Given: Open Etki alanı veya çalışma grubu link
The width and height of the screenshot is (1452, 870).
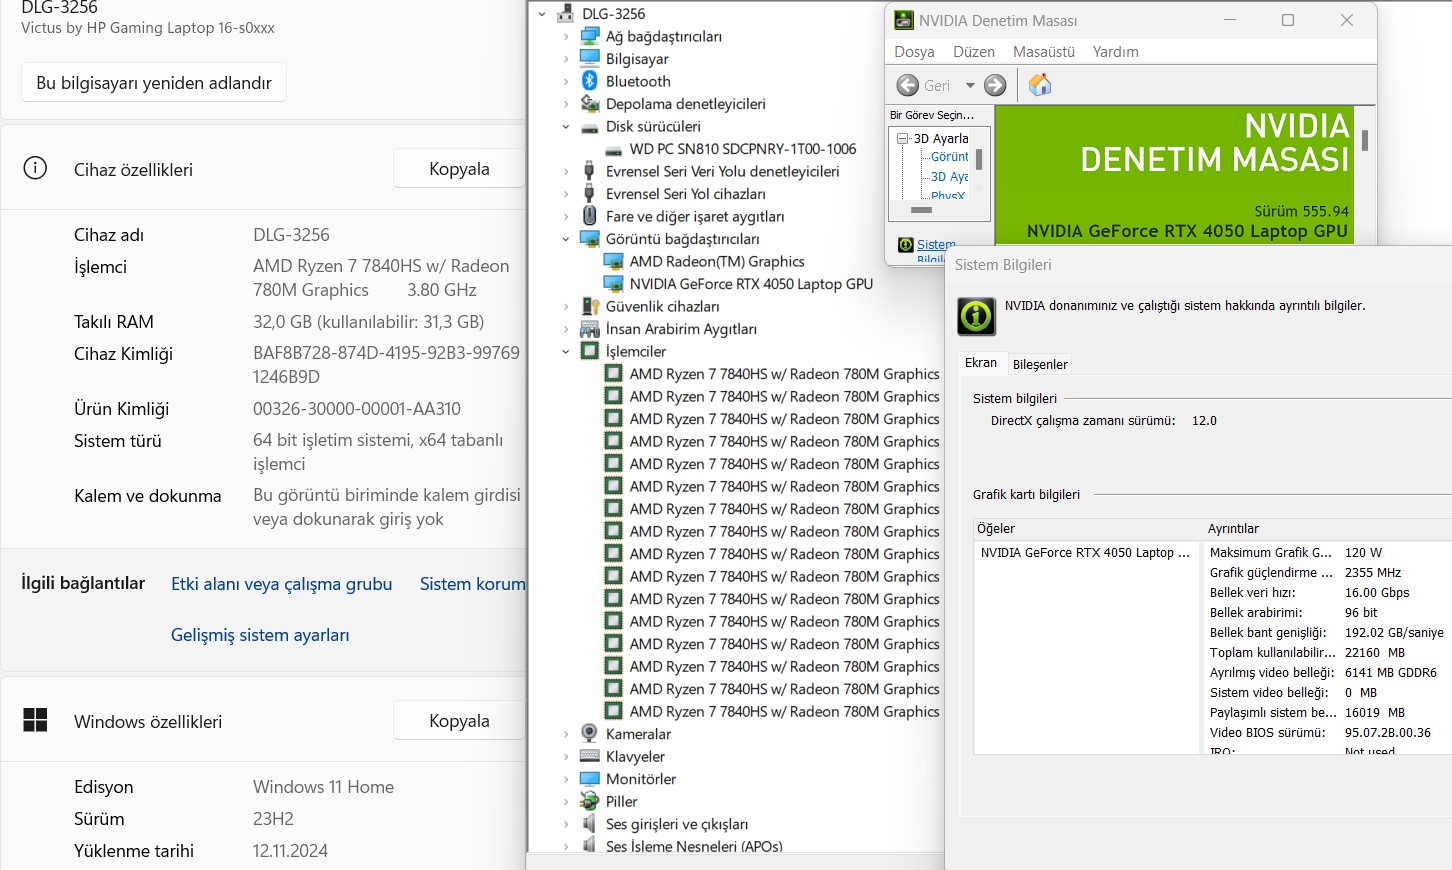Looking at the screenshot, I should click(x=281, y=584).
